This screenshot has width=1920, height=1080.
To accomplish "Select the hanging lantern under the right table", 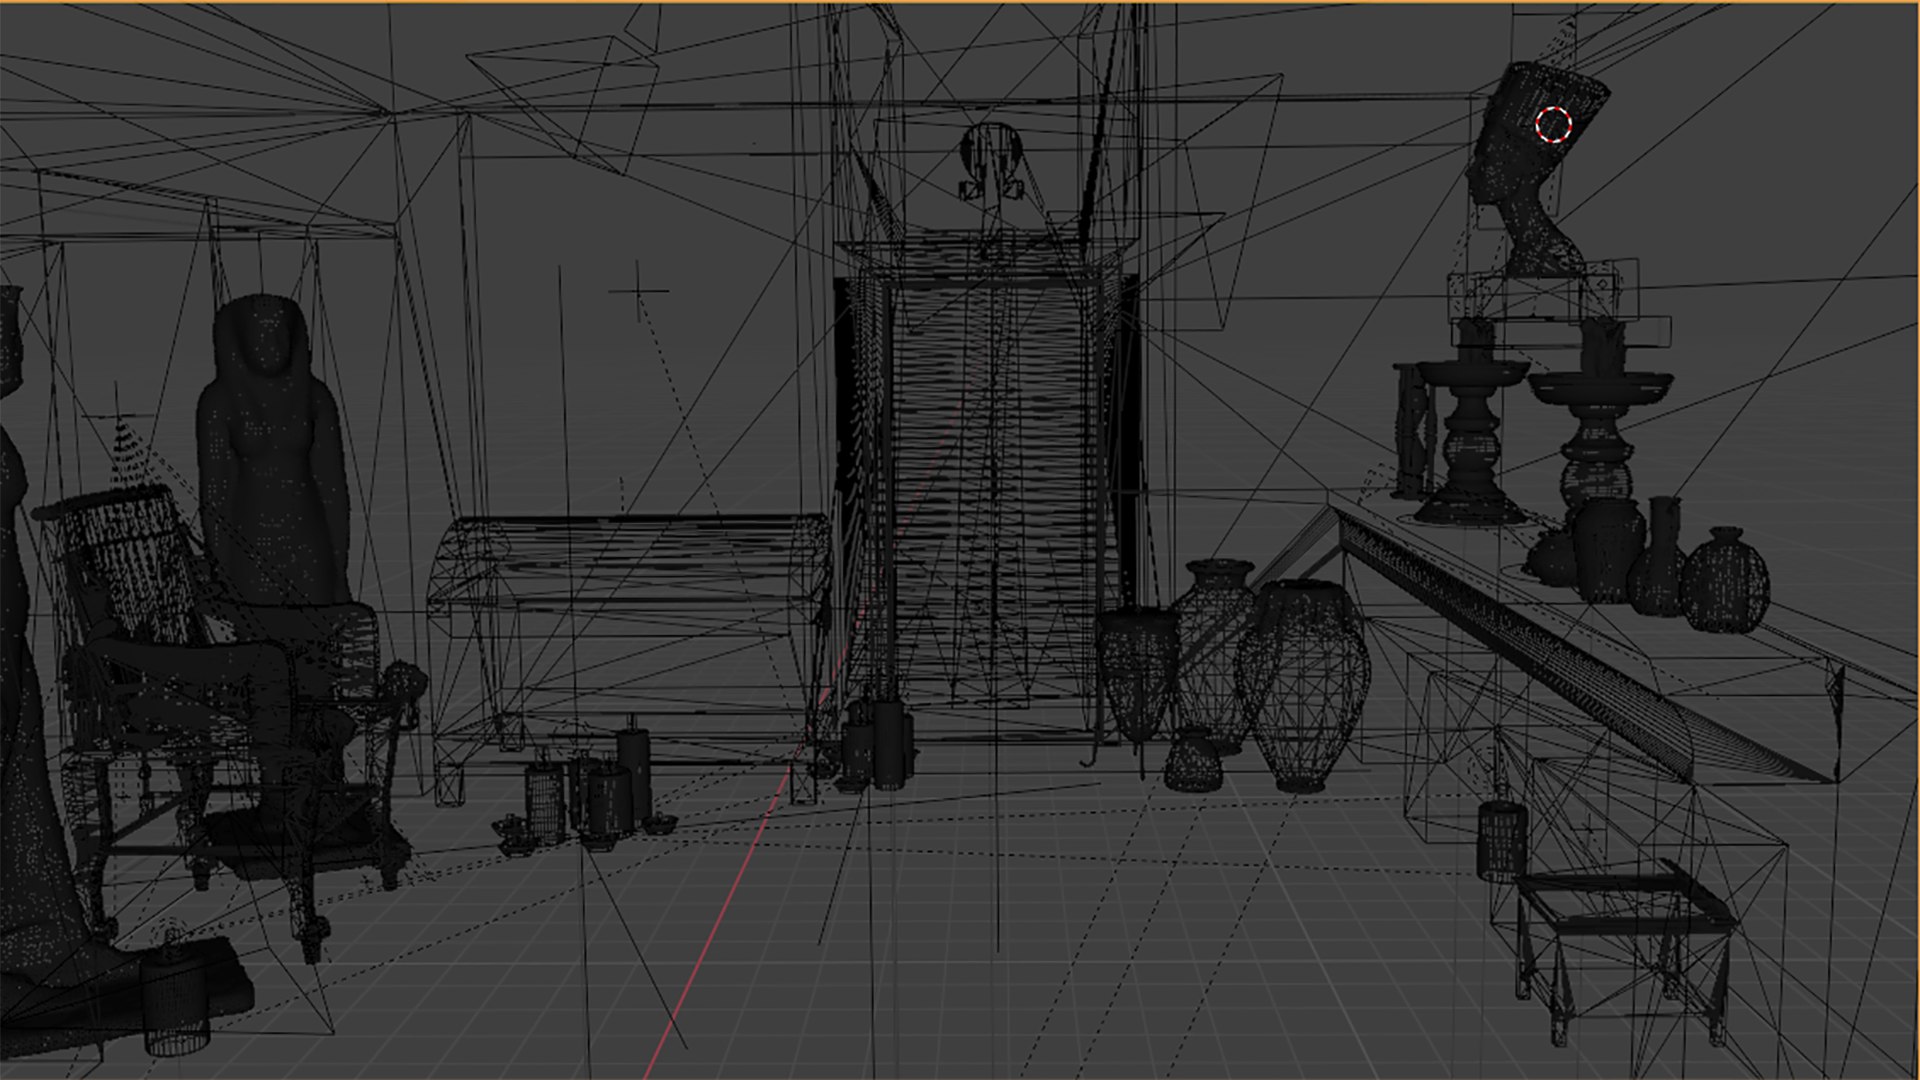I will point(1502,840).
